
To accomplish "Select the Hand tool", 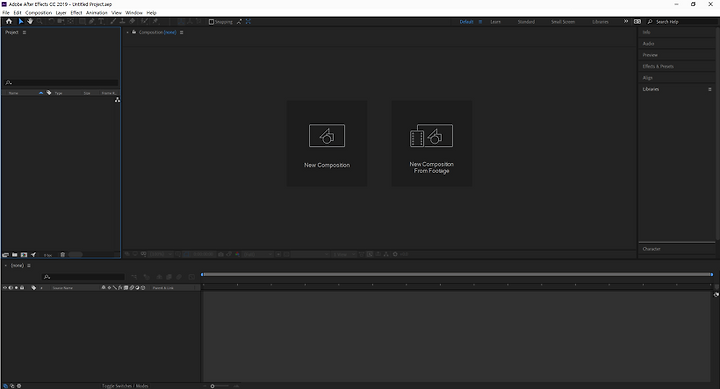I will tap(30, 22).
